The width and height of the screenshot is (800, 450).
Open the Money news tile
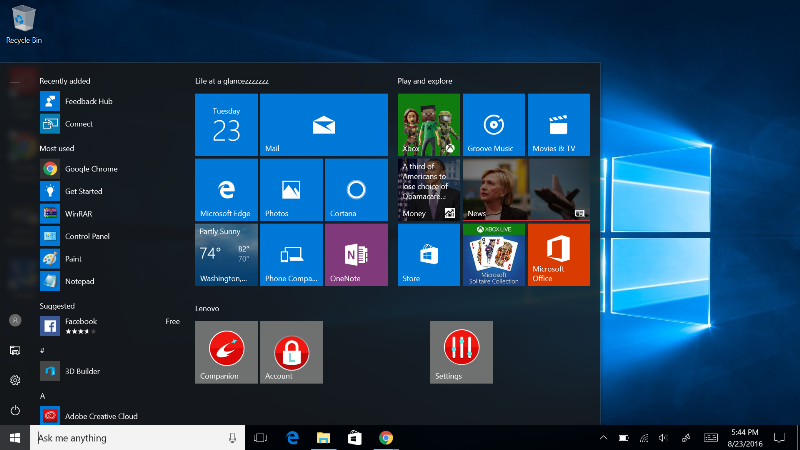click(429, 190)
